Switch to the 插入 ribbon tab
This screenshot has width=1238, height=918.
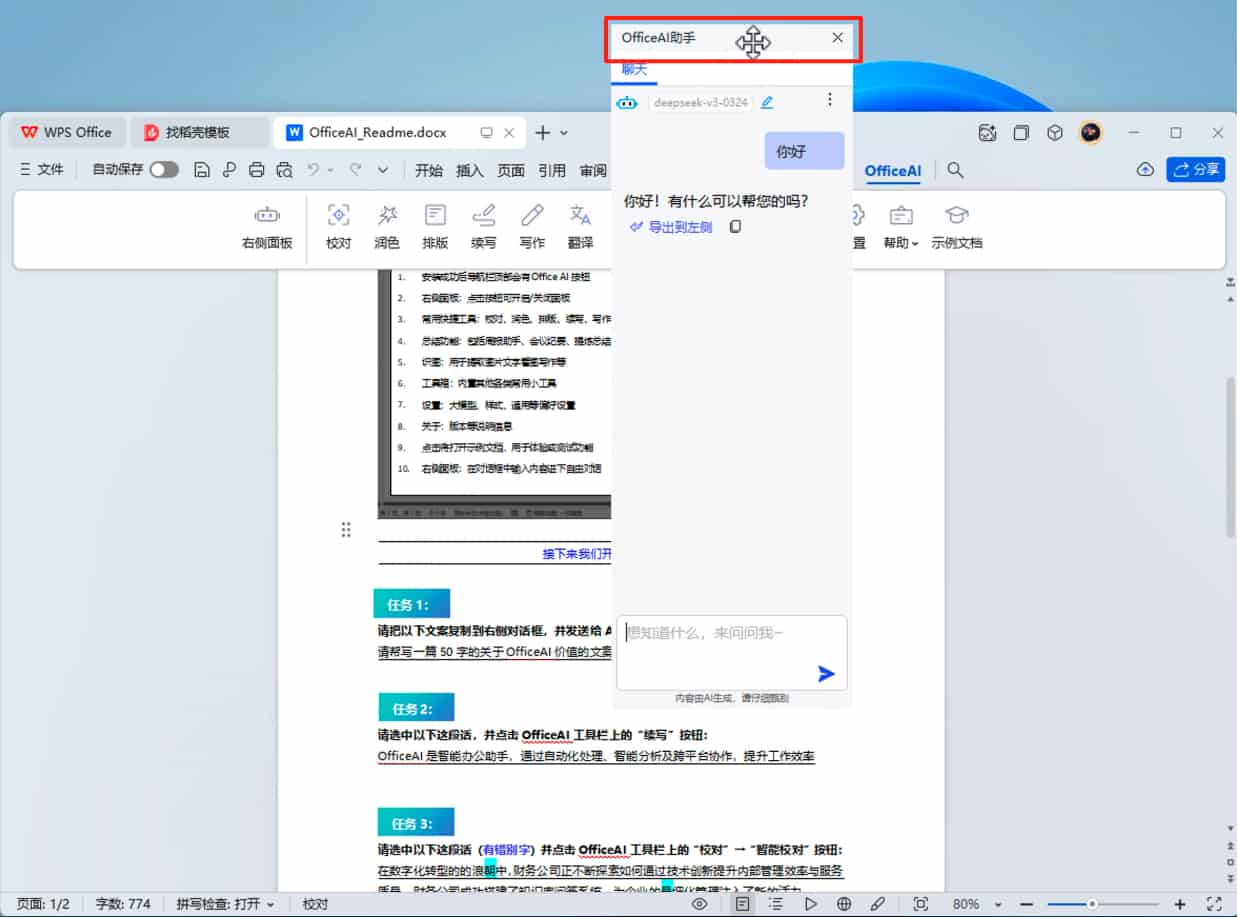tap(469, 170)
